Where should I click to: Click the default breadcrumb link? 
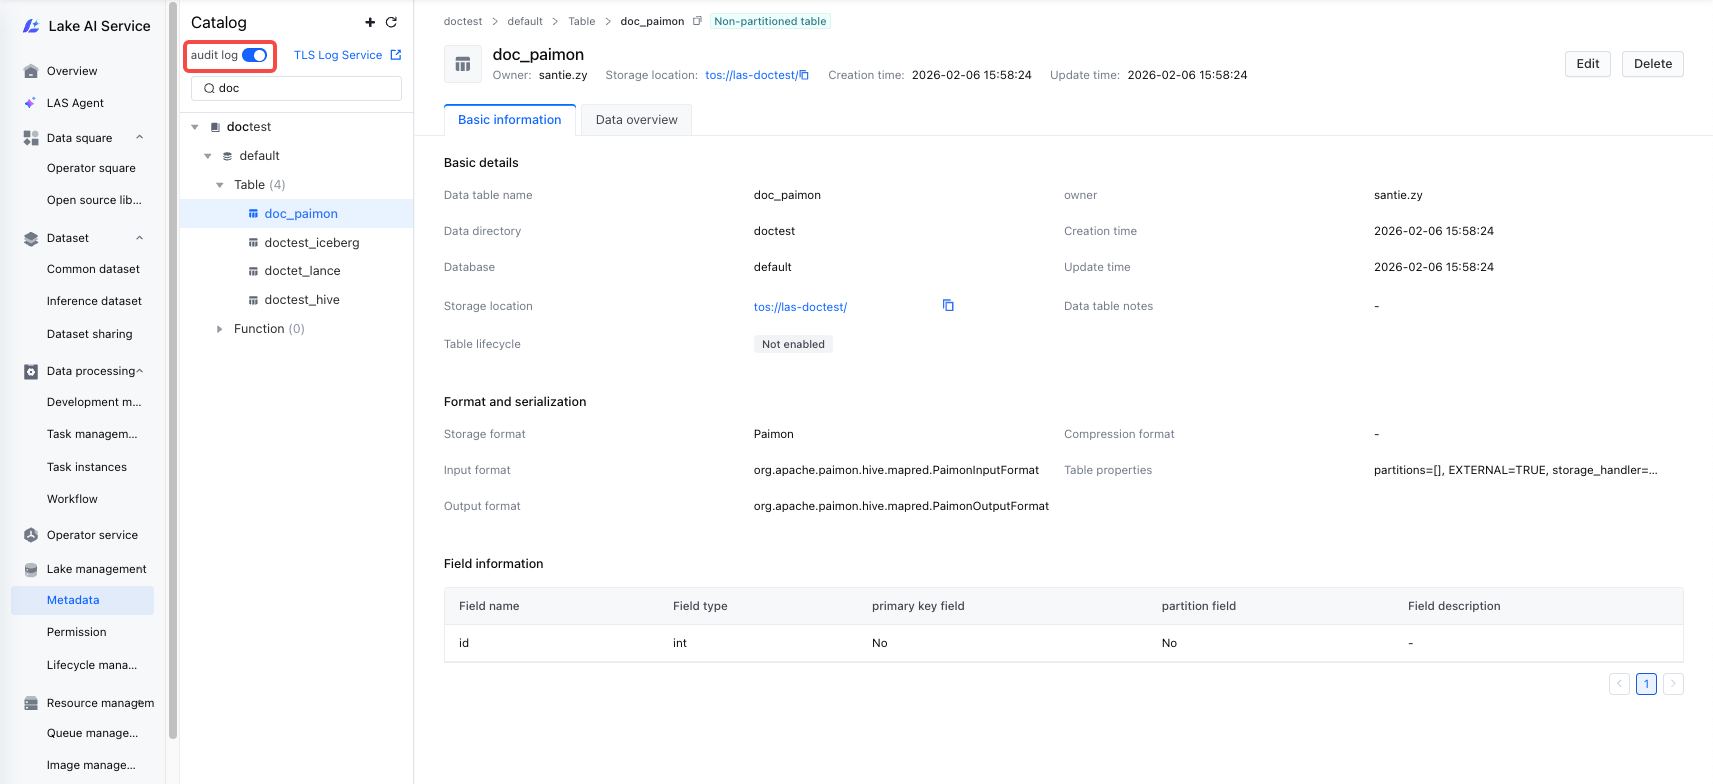click(525, 21)
